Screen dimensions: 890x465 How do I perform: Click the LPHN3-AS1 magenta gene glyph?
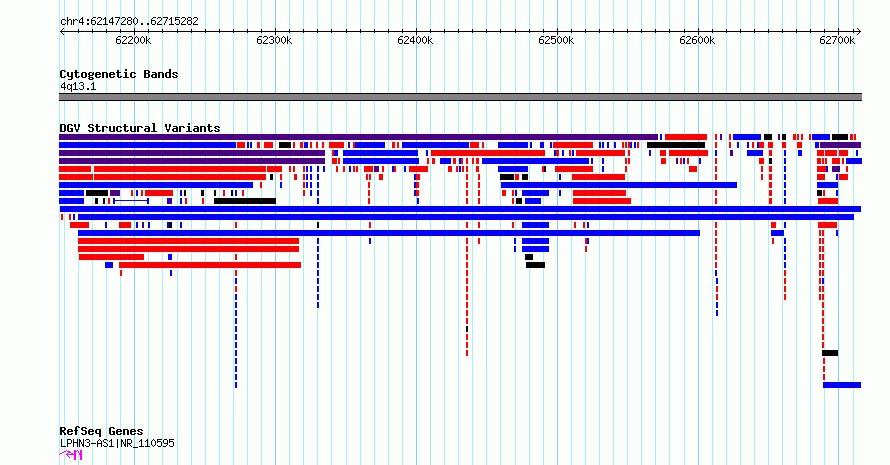tap(71, 454)
